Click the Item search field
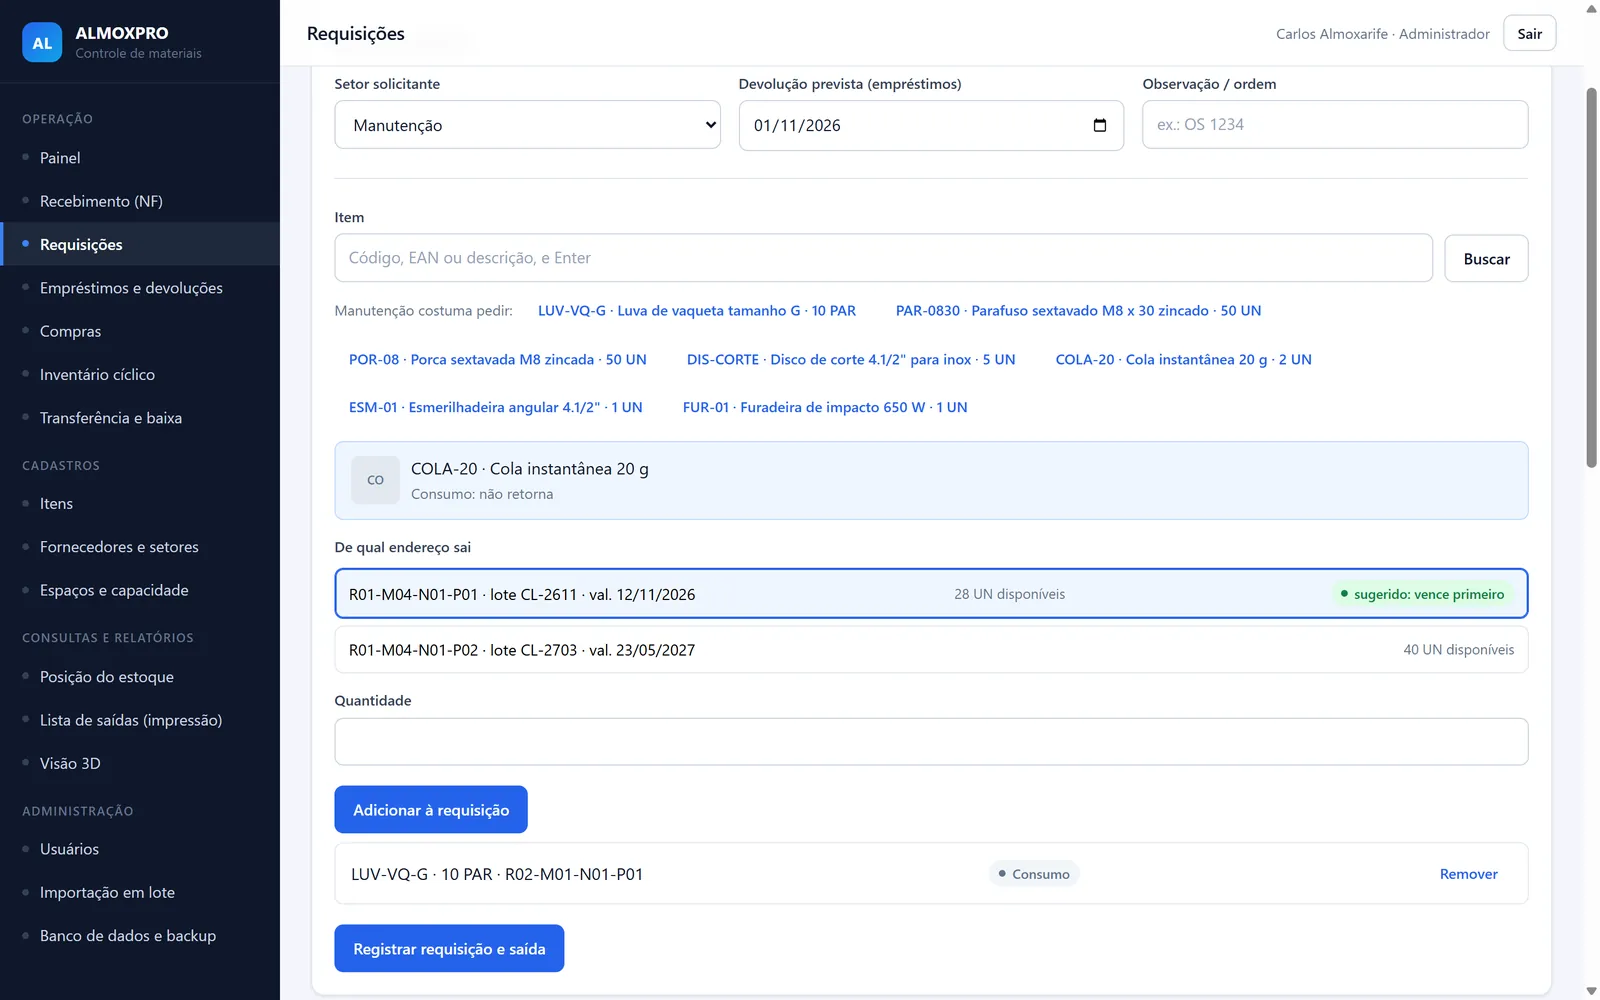 (883, 258)
